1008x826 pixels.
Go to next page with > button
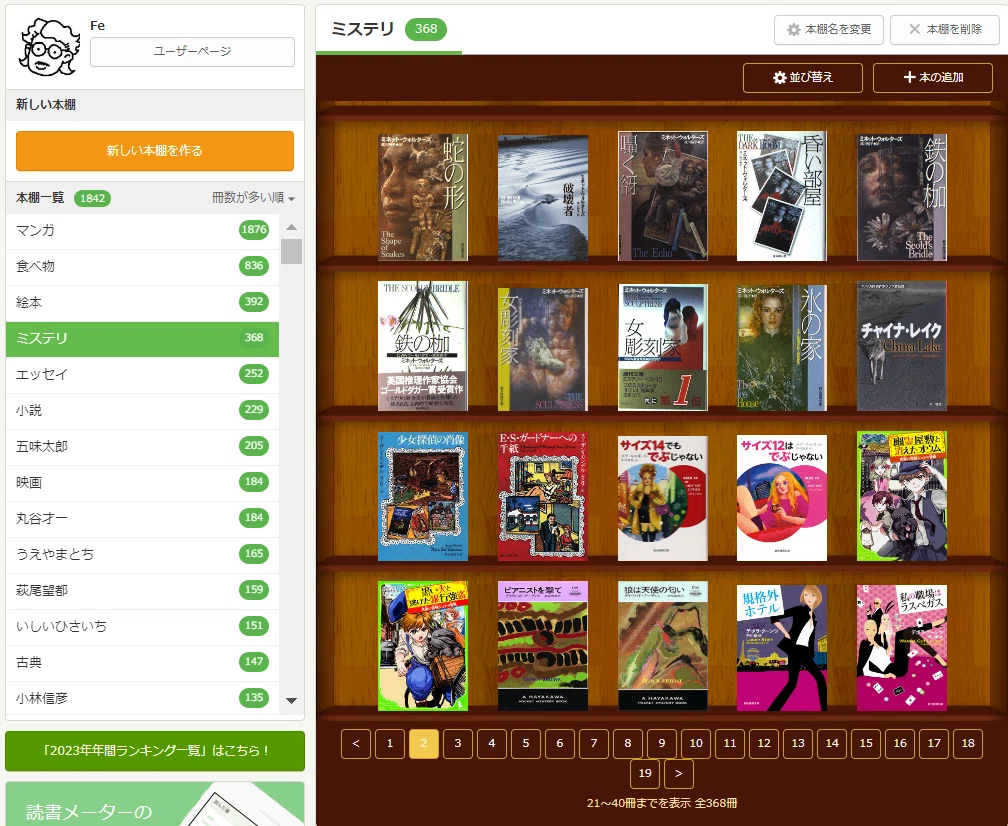679,774
